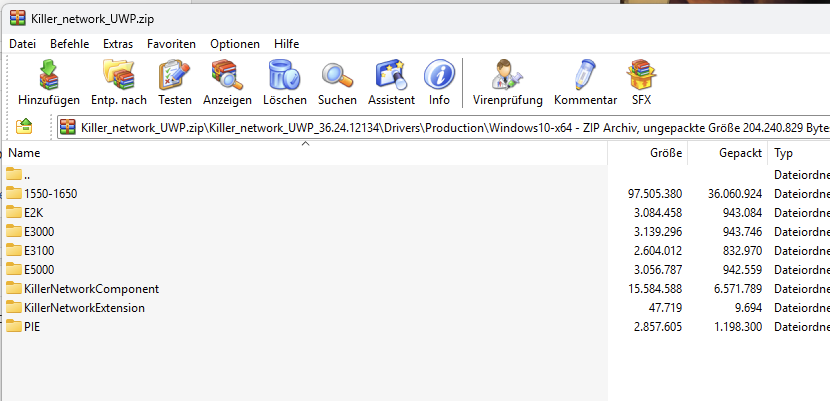Viewport: 830px width, 401px height.
Task: Click the Anzeigen view icon
Action: coord(227,75)
